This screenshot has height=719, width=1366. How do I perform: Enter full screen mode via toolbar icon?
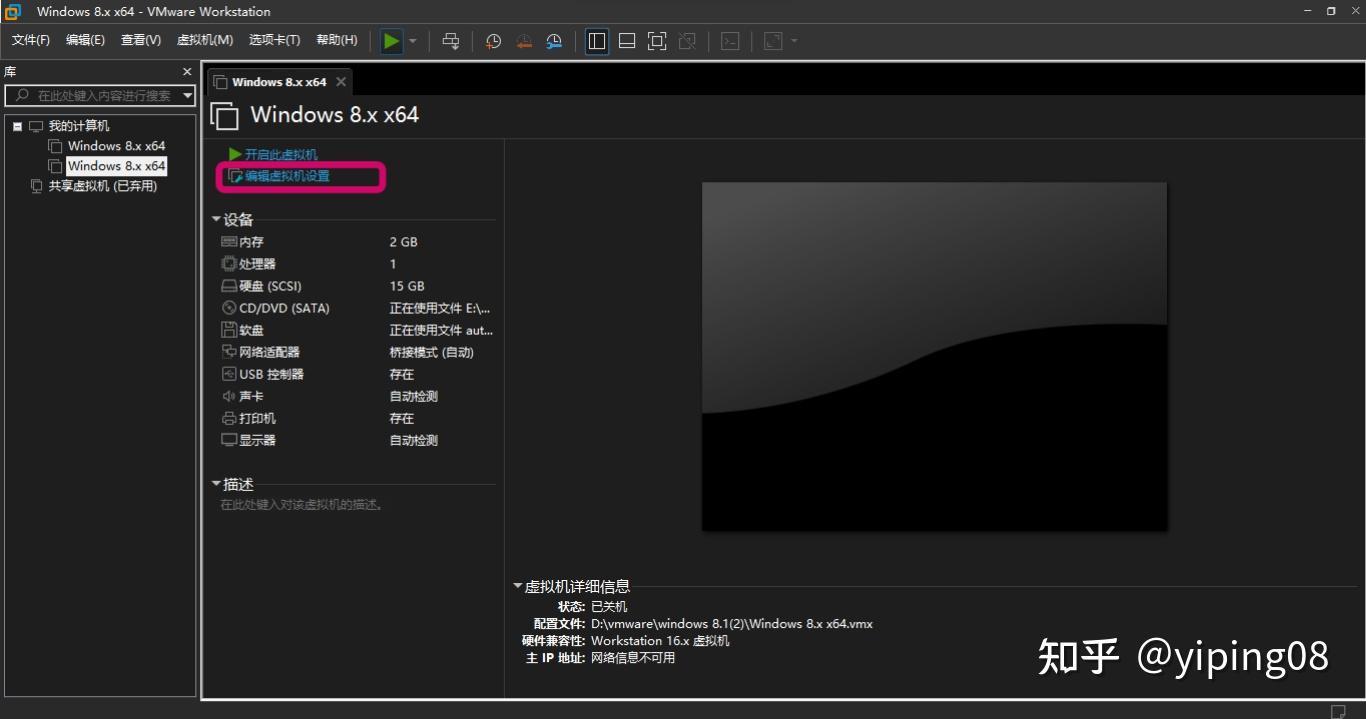[657, 41]
